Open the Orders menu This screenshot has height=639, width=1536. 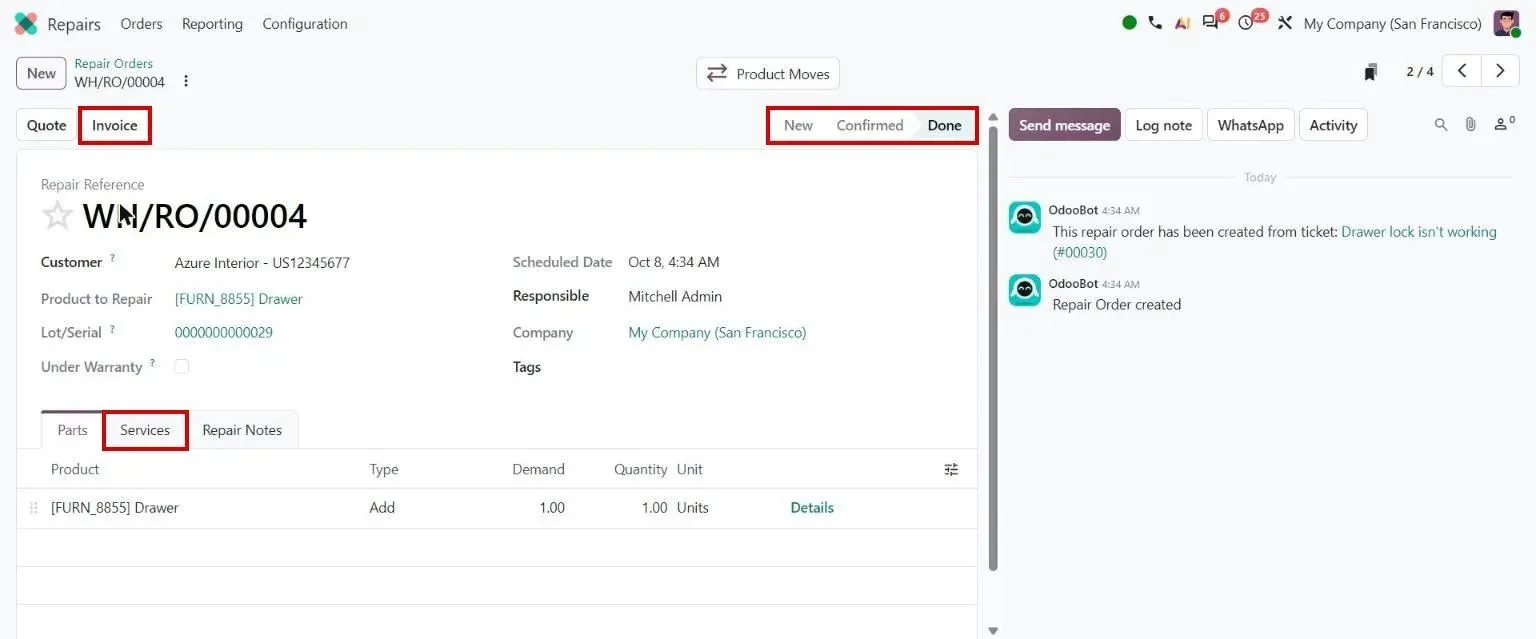point(141,24)
